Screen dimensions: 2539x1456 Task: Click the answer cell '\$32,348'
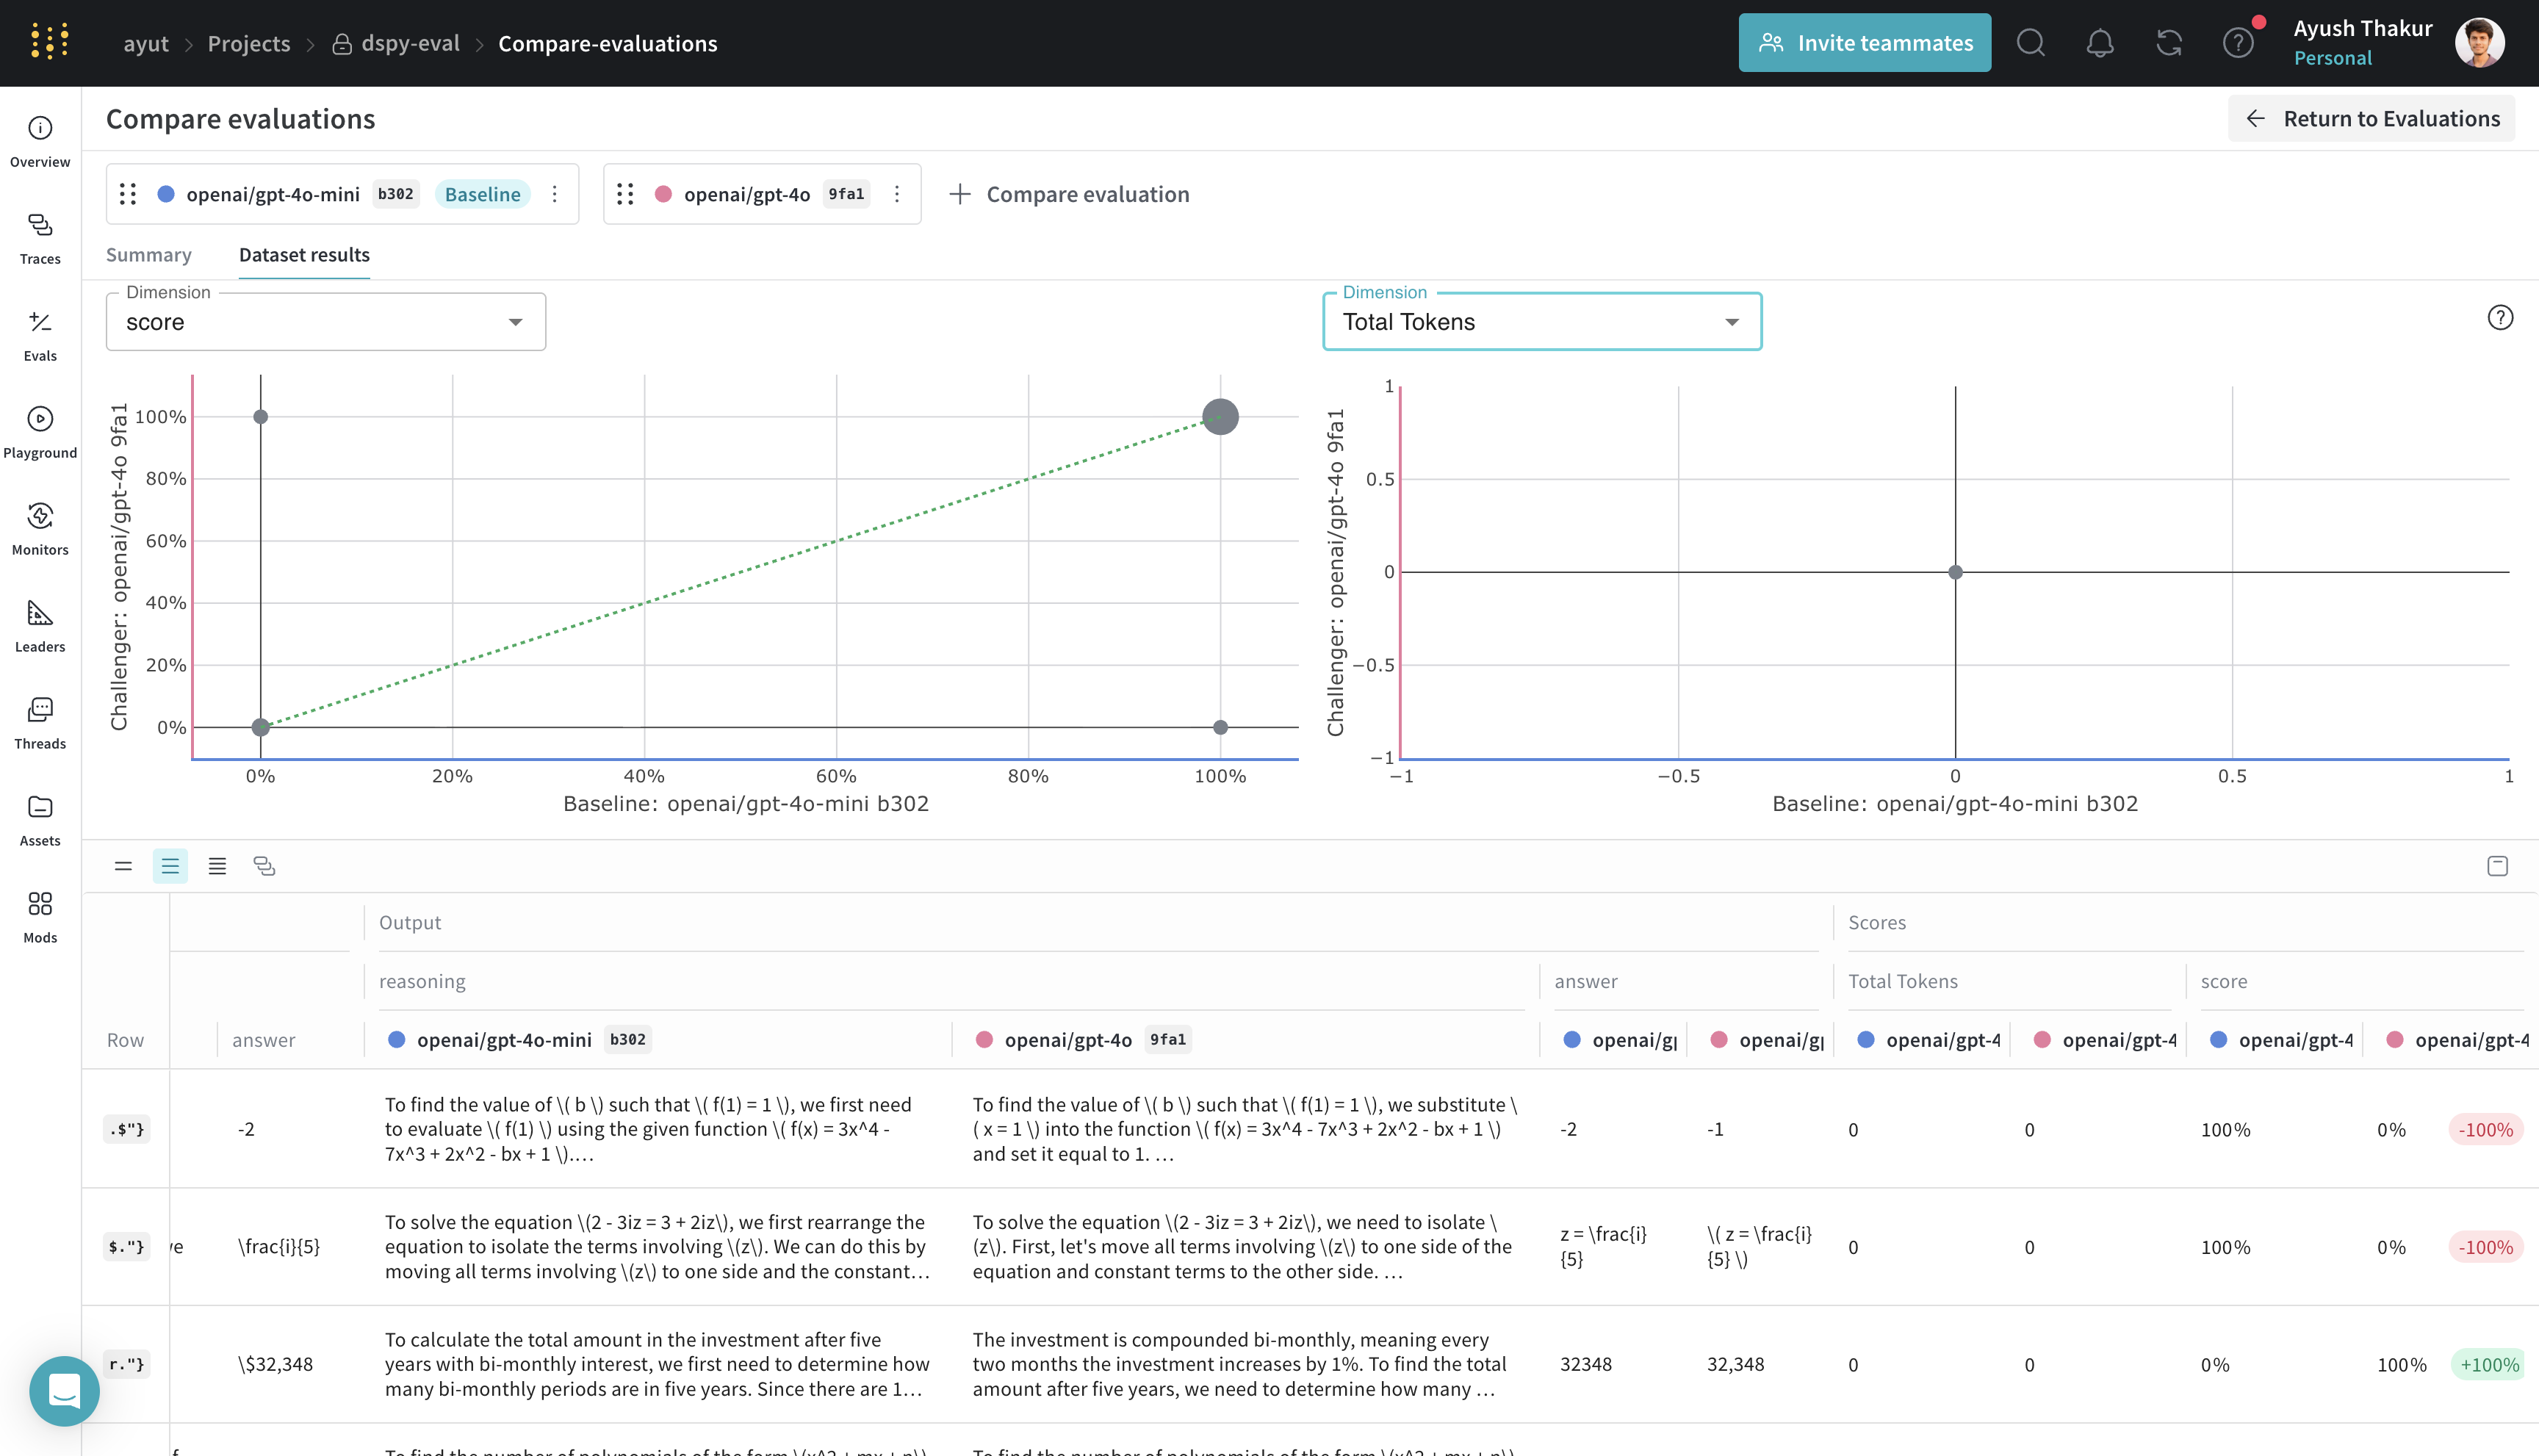275,1364
